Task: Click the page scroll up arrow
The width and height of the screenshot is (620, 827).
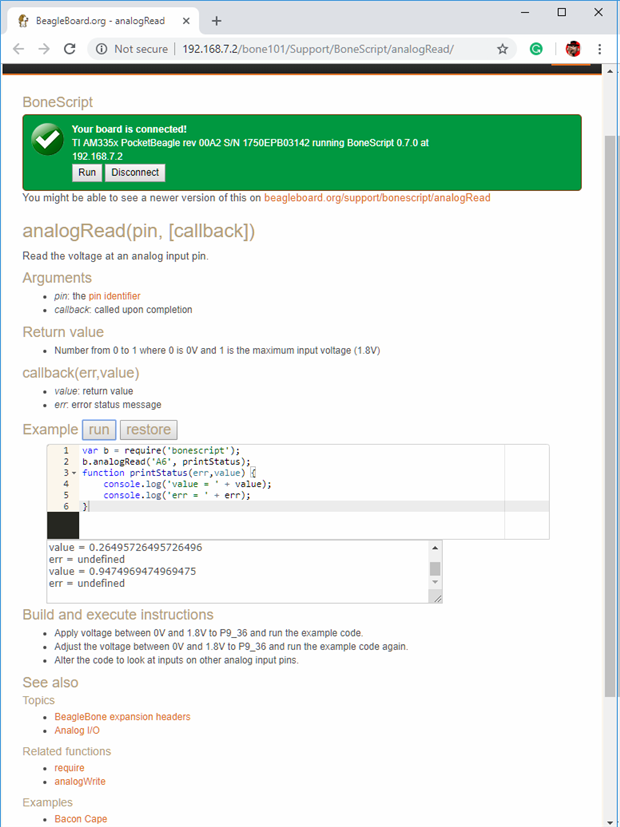Action: [610, 71]
